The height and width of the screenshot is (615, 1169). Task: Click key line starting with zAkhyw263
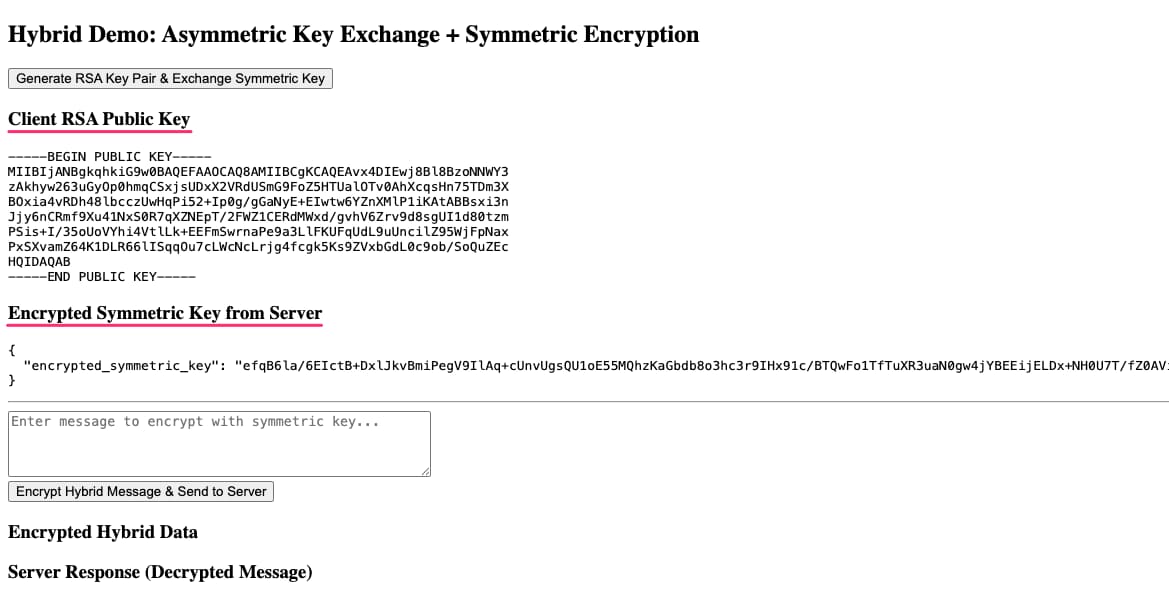[258, 187]
